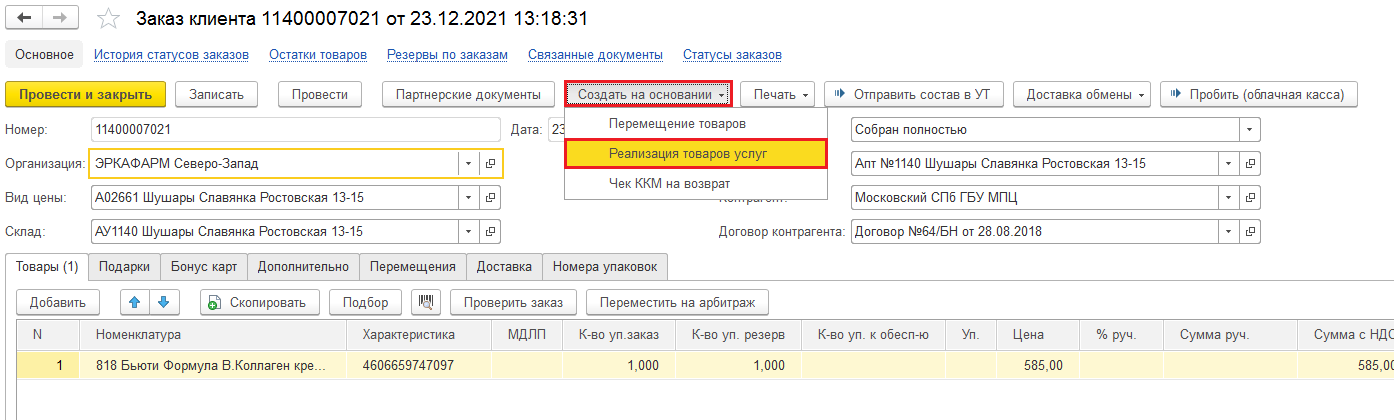The width and height of the screenshot is (1394, 420).
Task: Move row up with arrow icon
Action: 134,302
